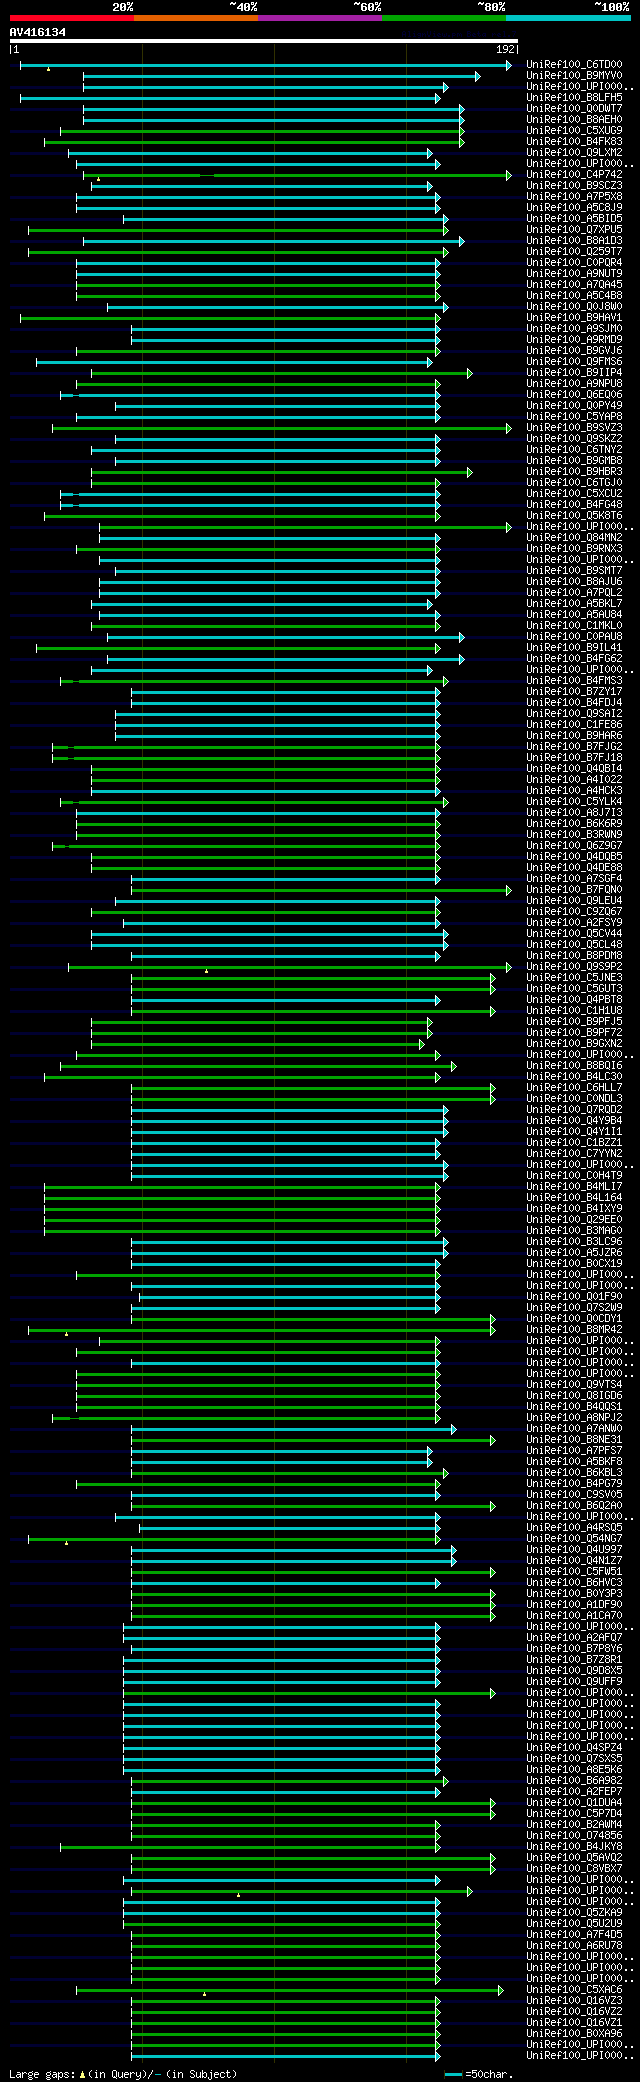Select the UniRef100_B4FK83 label
640x2082 pixels.
574,142
